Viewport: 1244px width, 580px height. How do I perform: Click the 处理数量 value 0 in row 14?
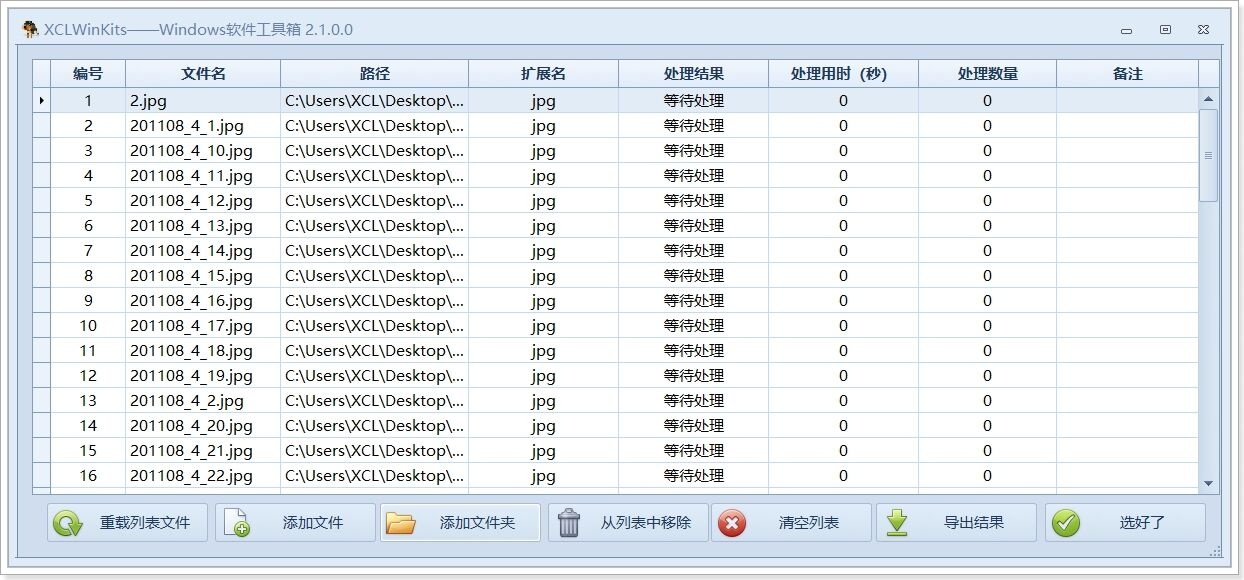tap(987, 425)
